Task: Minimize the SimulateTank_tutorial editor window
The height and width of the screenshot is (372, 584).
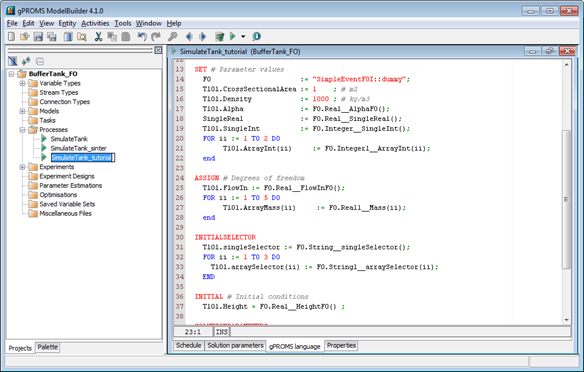Action: point(532,51)
